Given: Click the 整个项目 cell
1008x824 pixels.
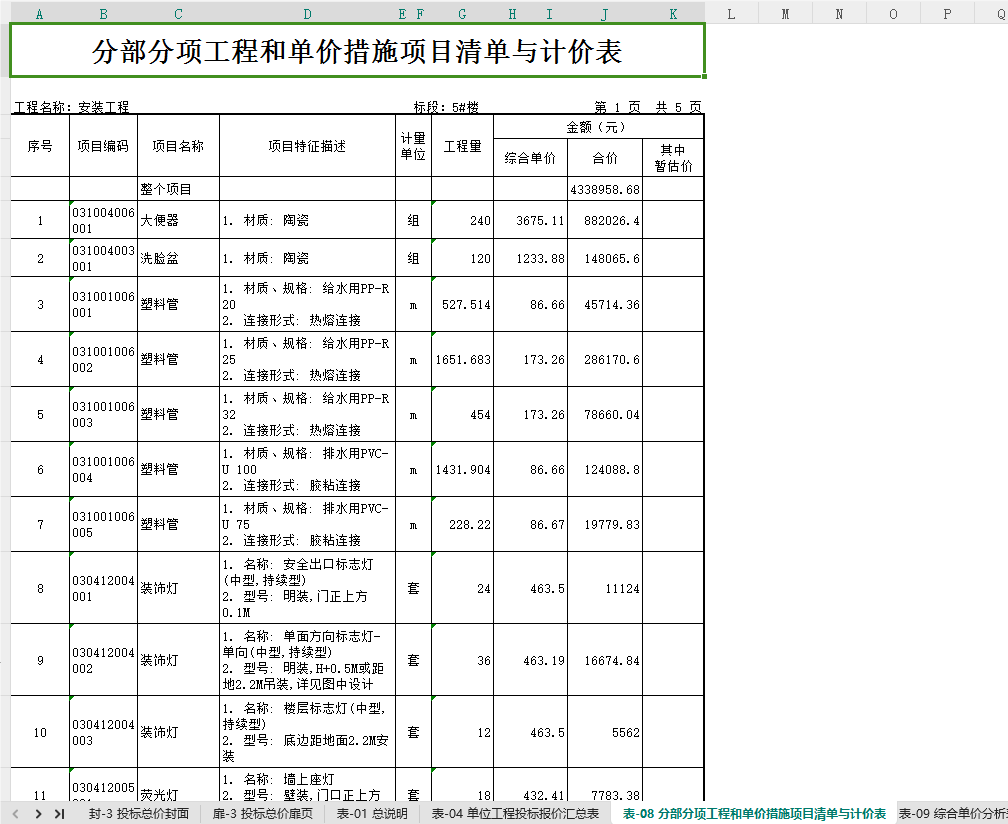Looking at the screenshot, I should click(178, 189).
